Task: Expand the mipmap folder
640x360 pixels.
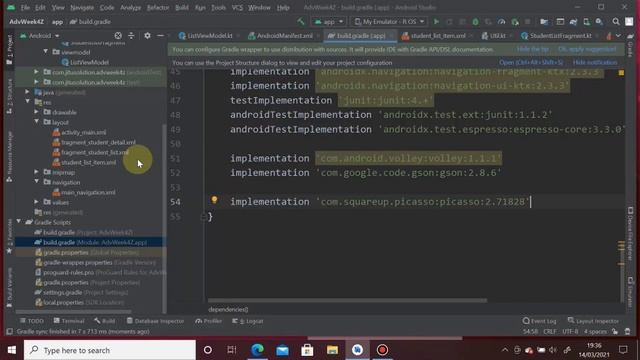Action: tap(37, 172)
